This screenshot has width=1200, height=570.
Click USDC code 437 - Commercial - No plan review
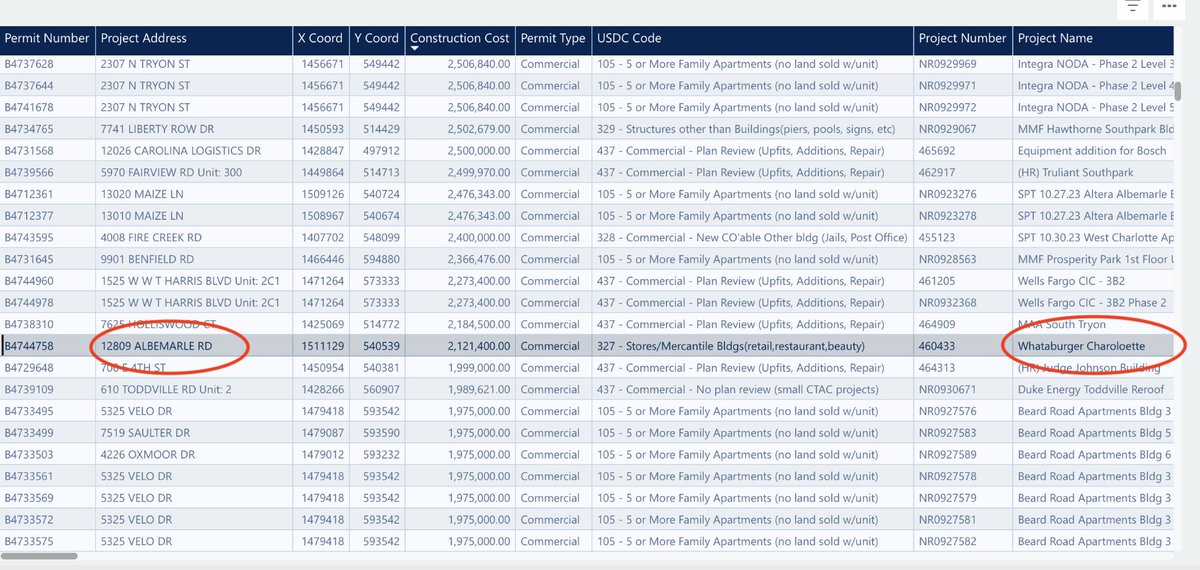(x=738, y=389)
